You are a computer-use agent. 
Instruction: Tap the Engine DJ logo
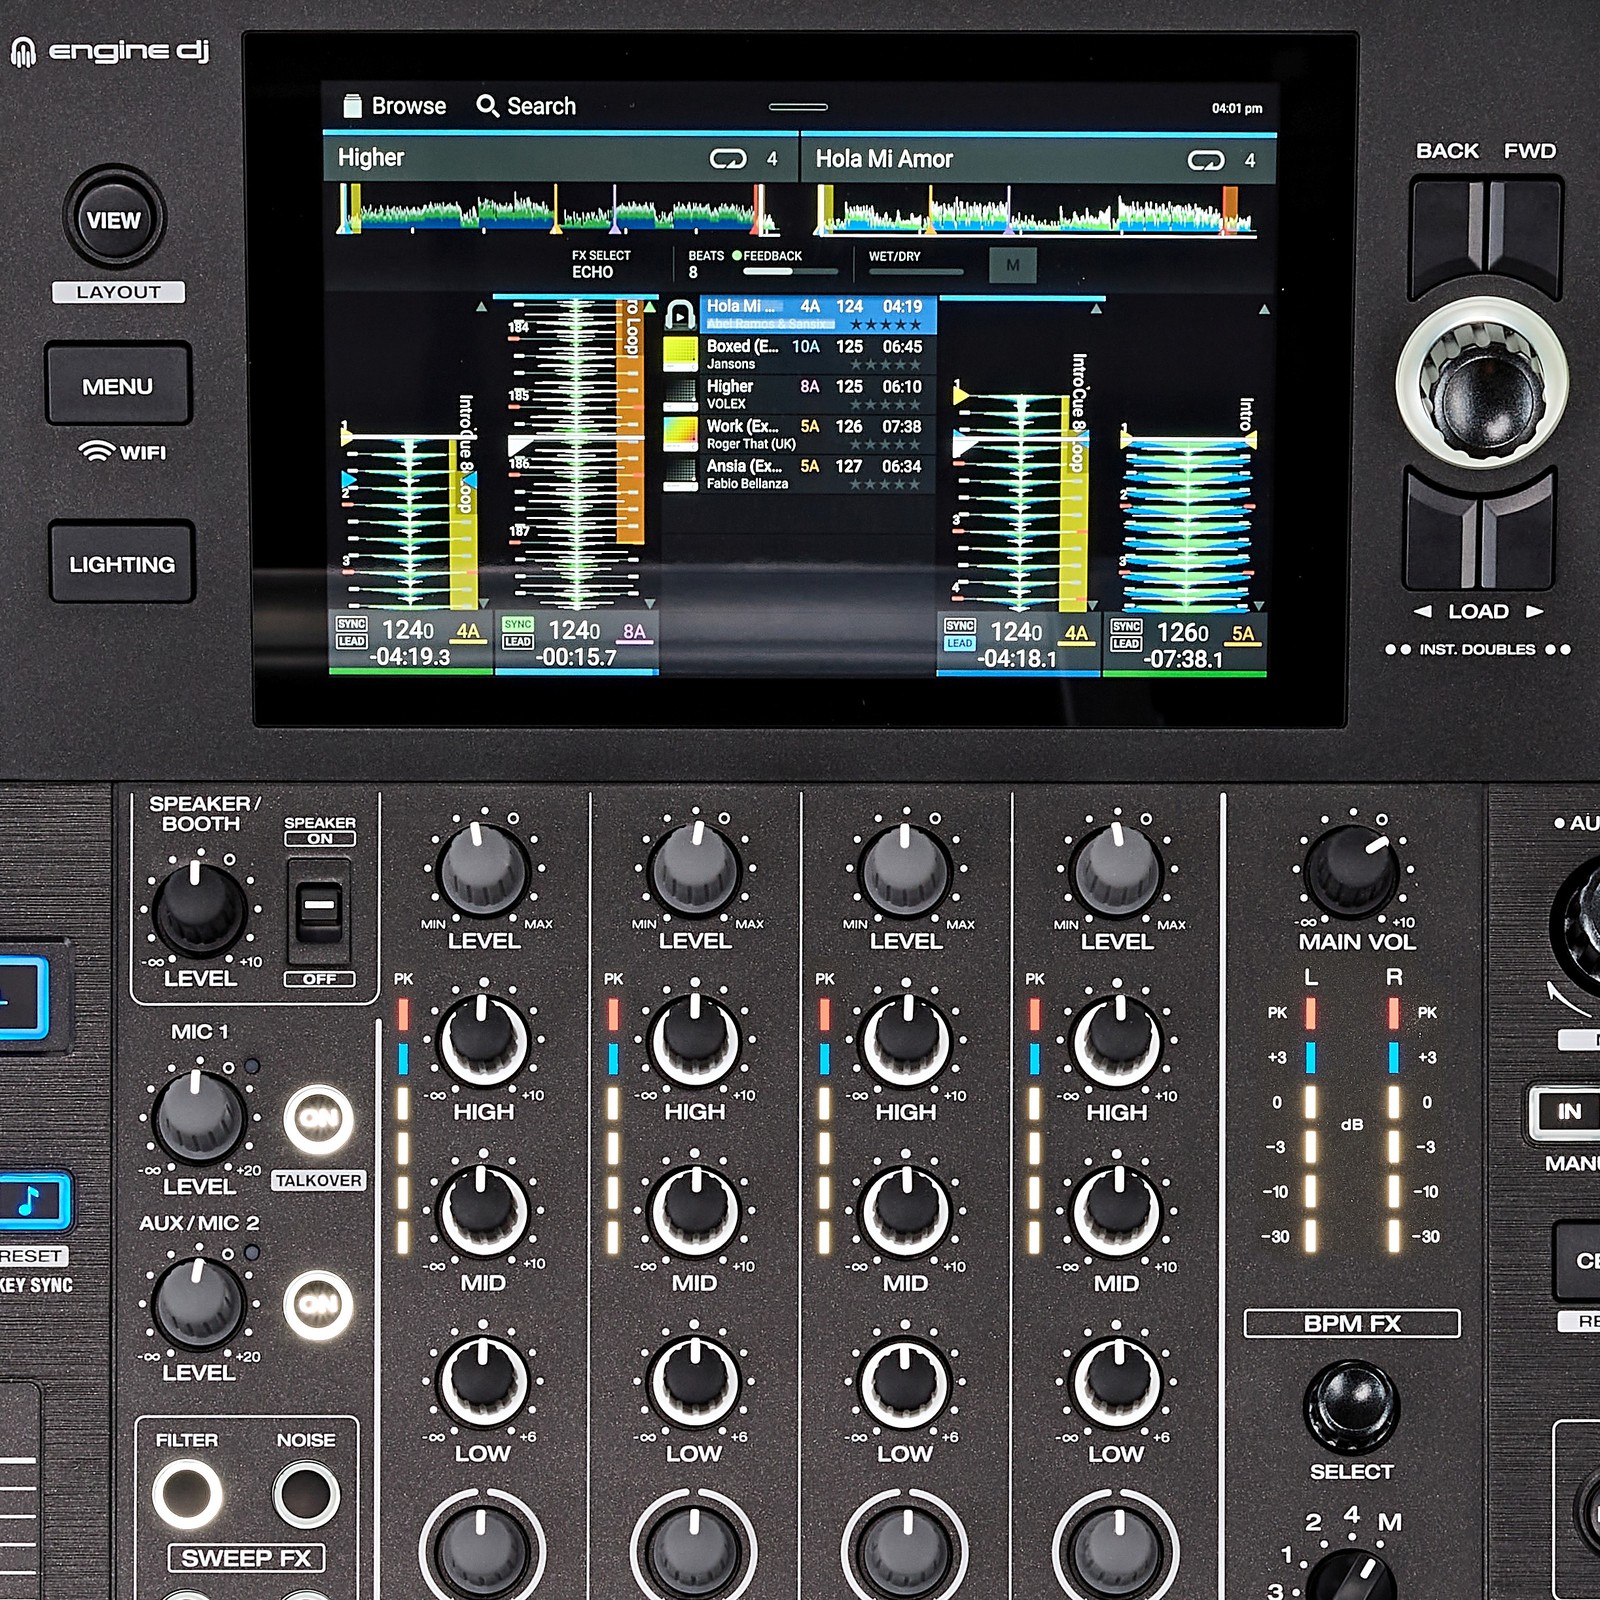point(110,50)
